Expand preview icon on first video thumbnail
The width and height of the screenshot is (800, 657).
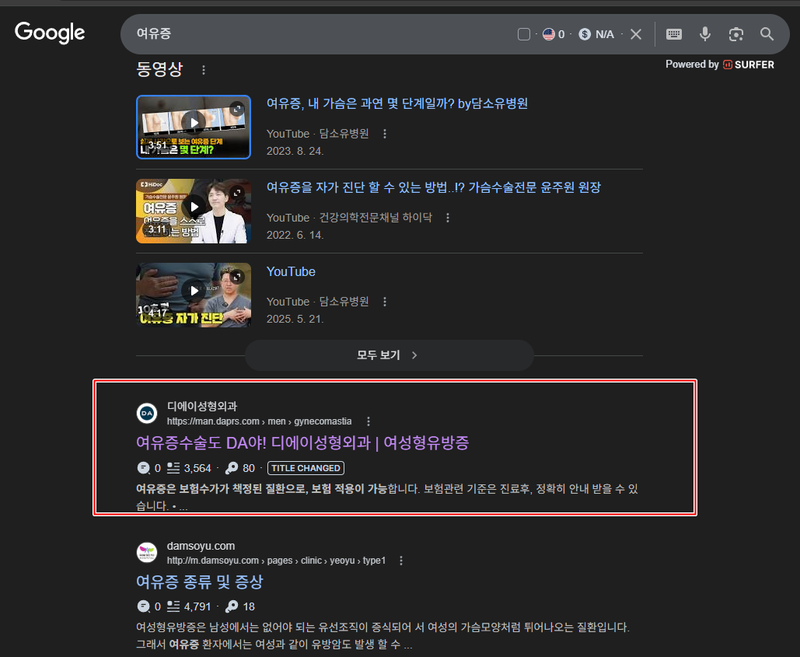tap(237, 109)
